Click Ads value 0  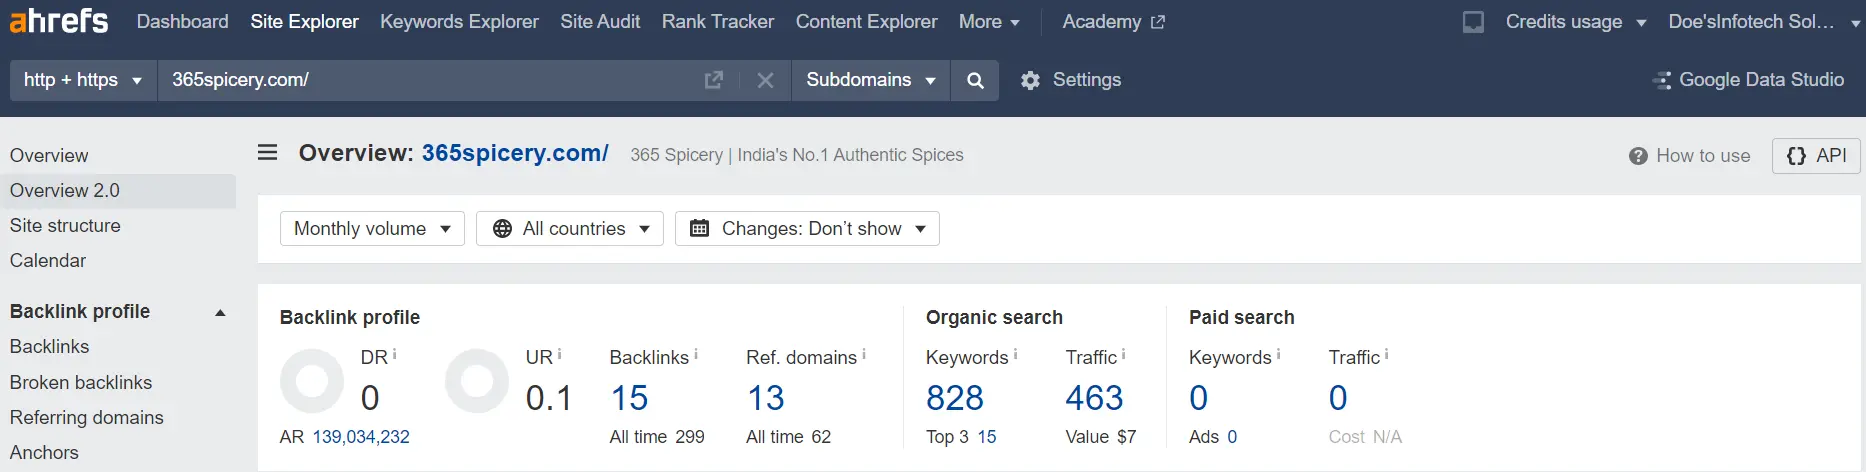1232,437
